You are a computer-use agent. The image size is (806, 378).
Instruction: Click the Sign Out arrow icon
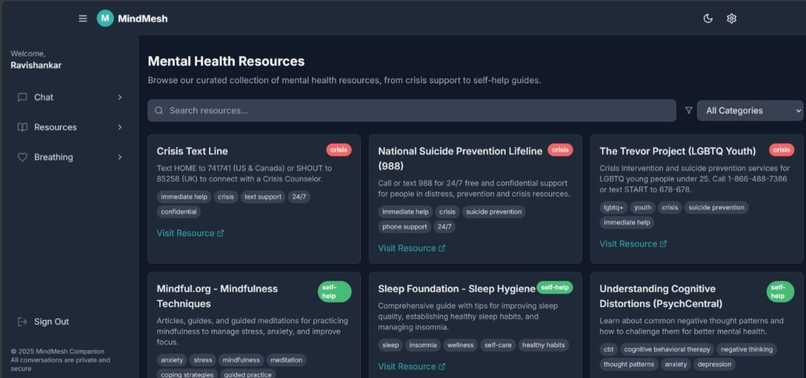coord(22,321)
